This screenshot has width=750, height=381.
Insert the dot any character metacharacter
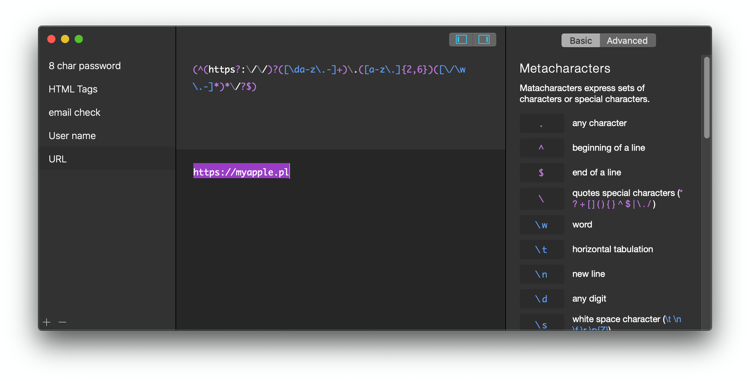(541, 123)
